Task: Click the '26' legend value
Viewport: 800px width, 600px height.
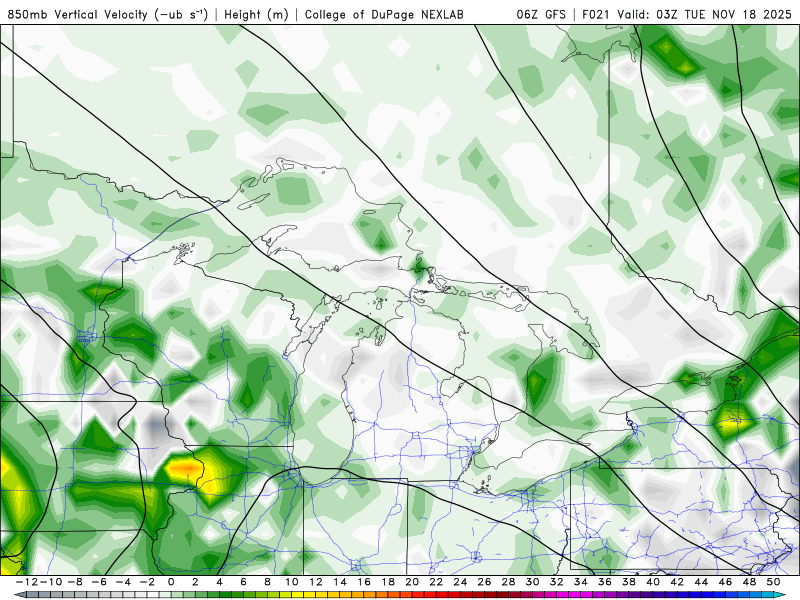Action: pyautogui.click(x=484, y=582)
